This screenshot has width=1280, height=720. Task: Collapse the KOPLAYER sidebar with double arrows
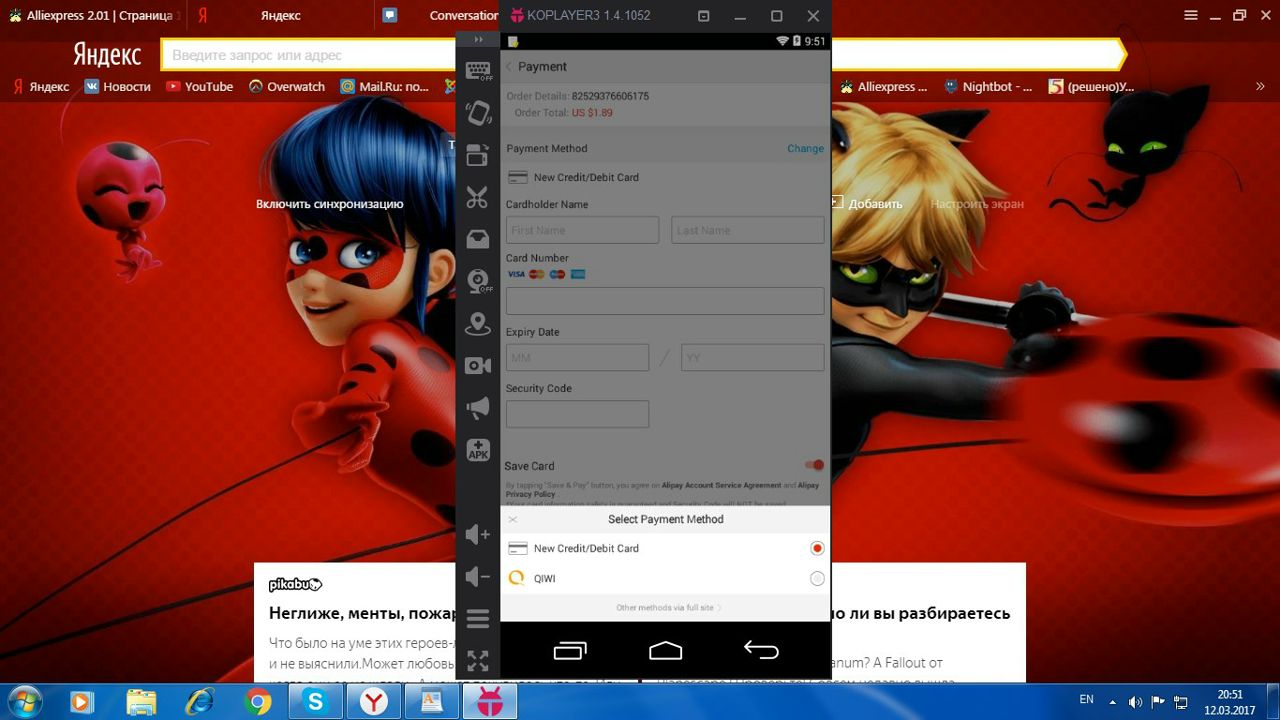478,39
